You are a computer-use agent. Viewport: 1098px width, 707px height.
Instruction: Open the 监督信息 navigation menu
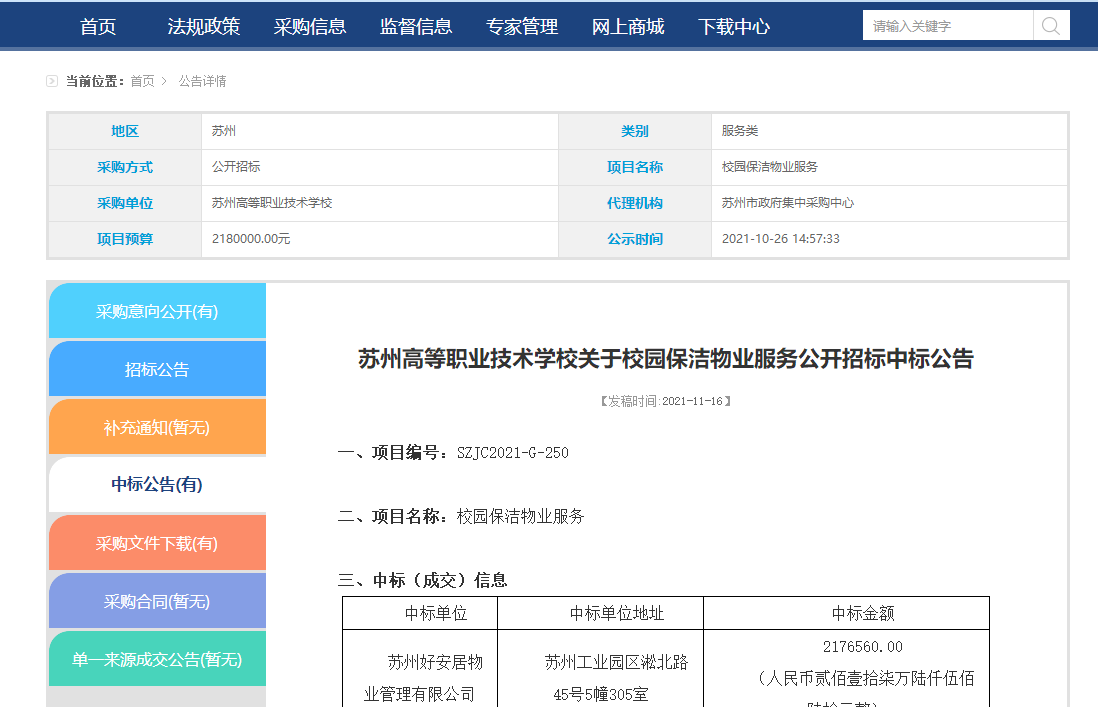click(x=416, y=27)
